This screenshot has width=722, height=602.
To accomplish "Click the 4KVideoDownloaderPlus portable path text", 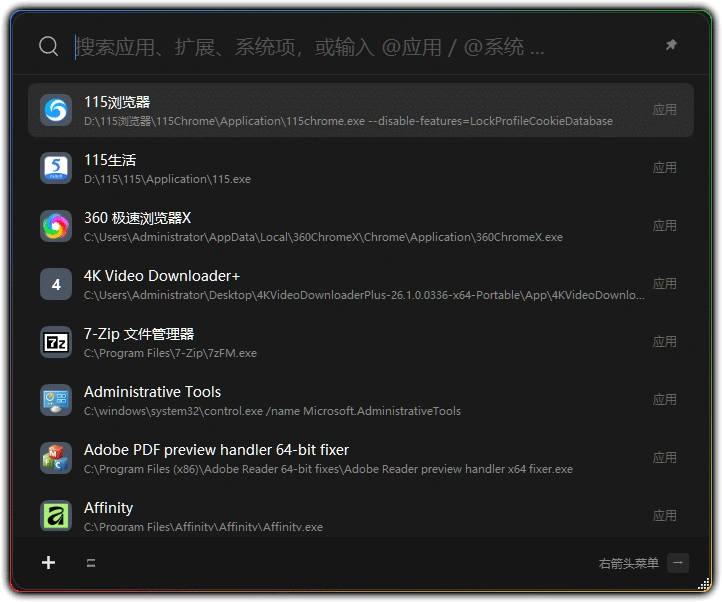I will [x=364, y=295].
